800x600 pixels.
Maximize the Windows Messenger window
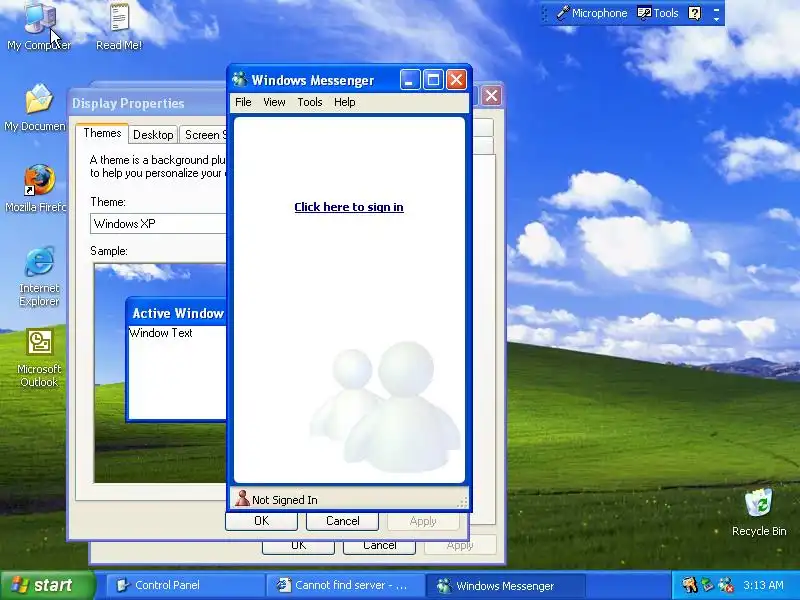433,80
